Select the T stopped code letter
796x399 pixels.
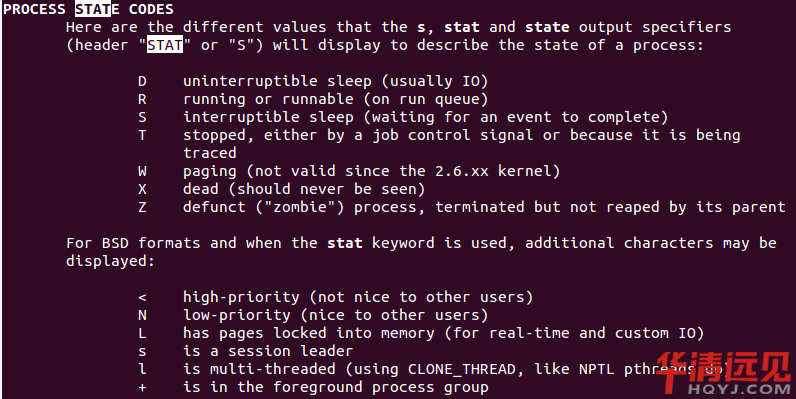[142, 135]
